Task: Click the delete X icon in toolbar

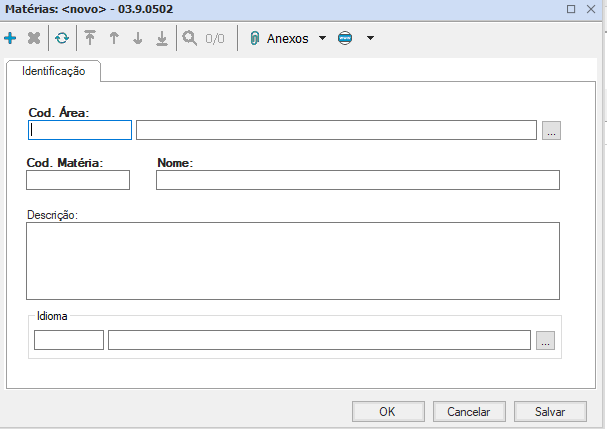Action: click(34, 39)
